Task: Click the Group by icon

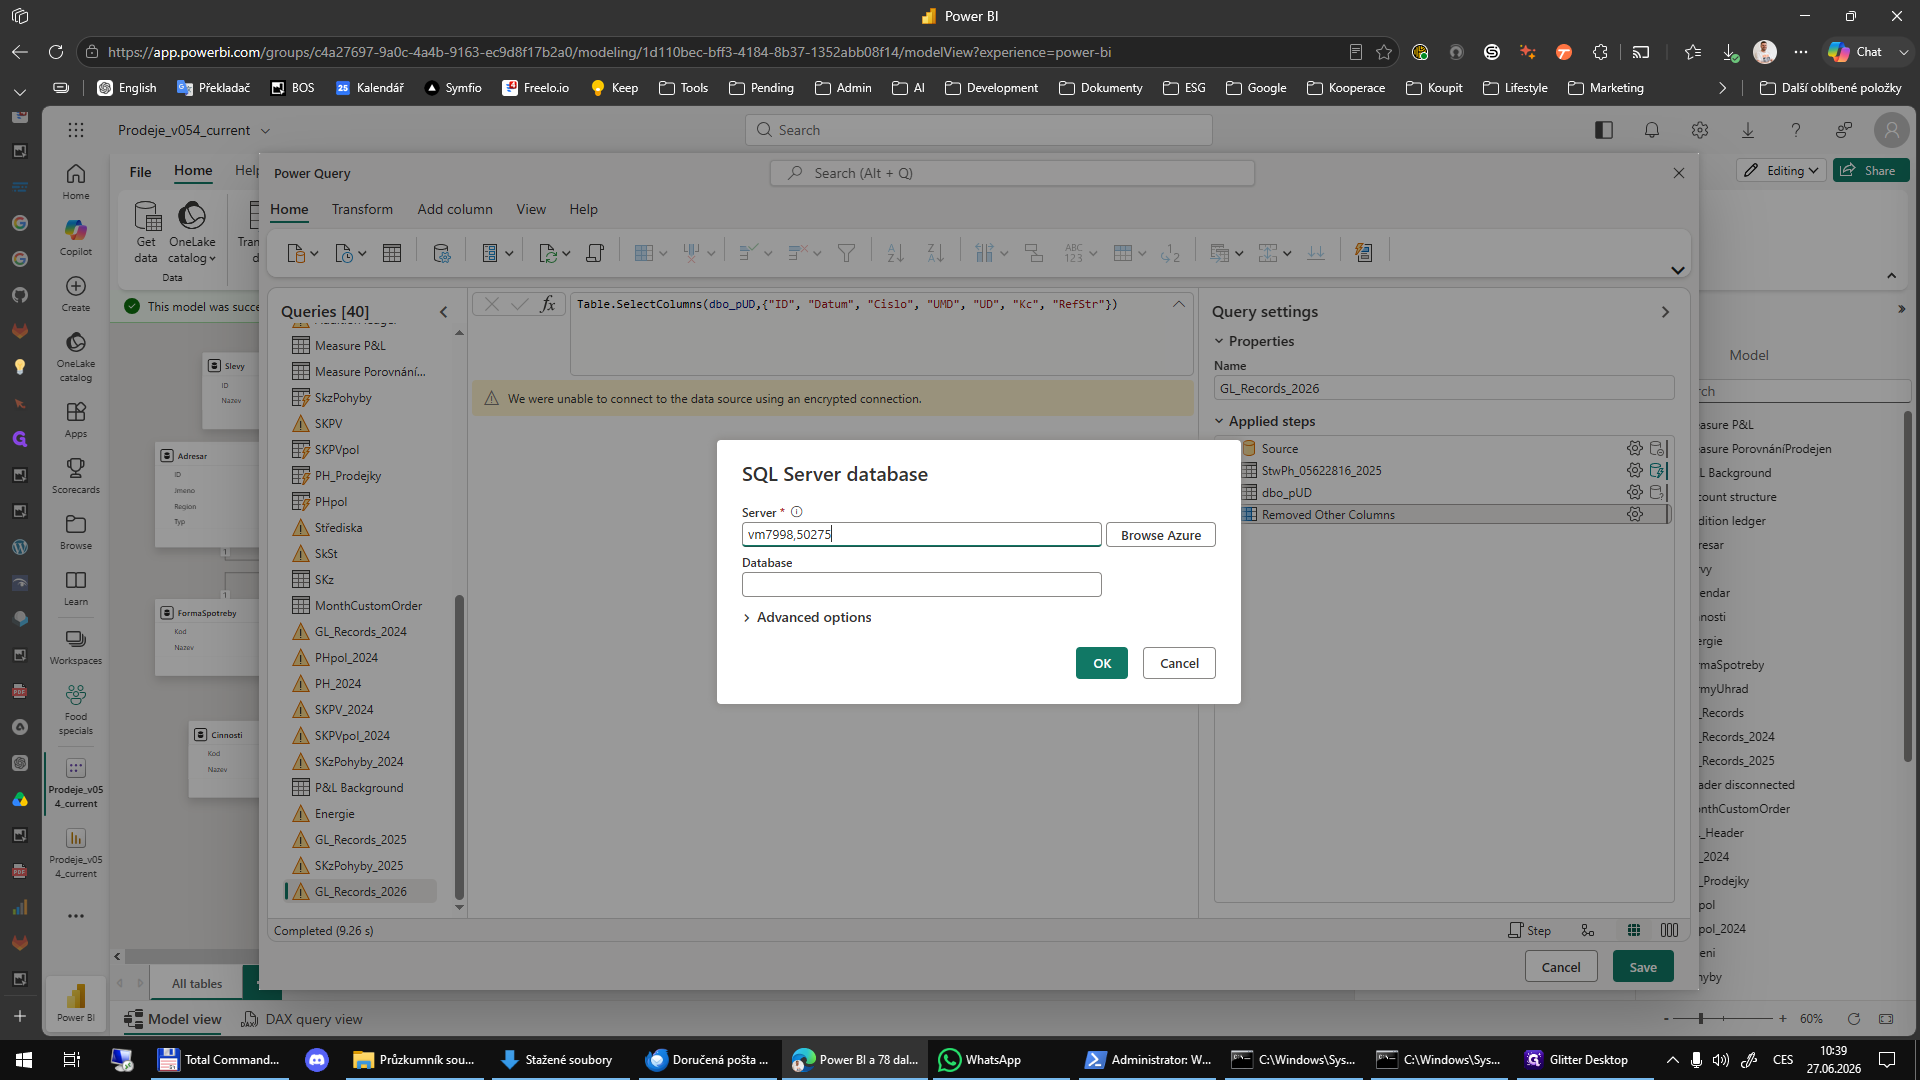Action: coord(1034,253)
